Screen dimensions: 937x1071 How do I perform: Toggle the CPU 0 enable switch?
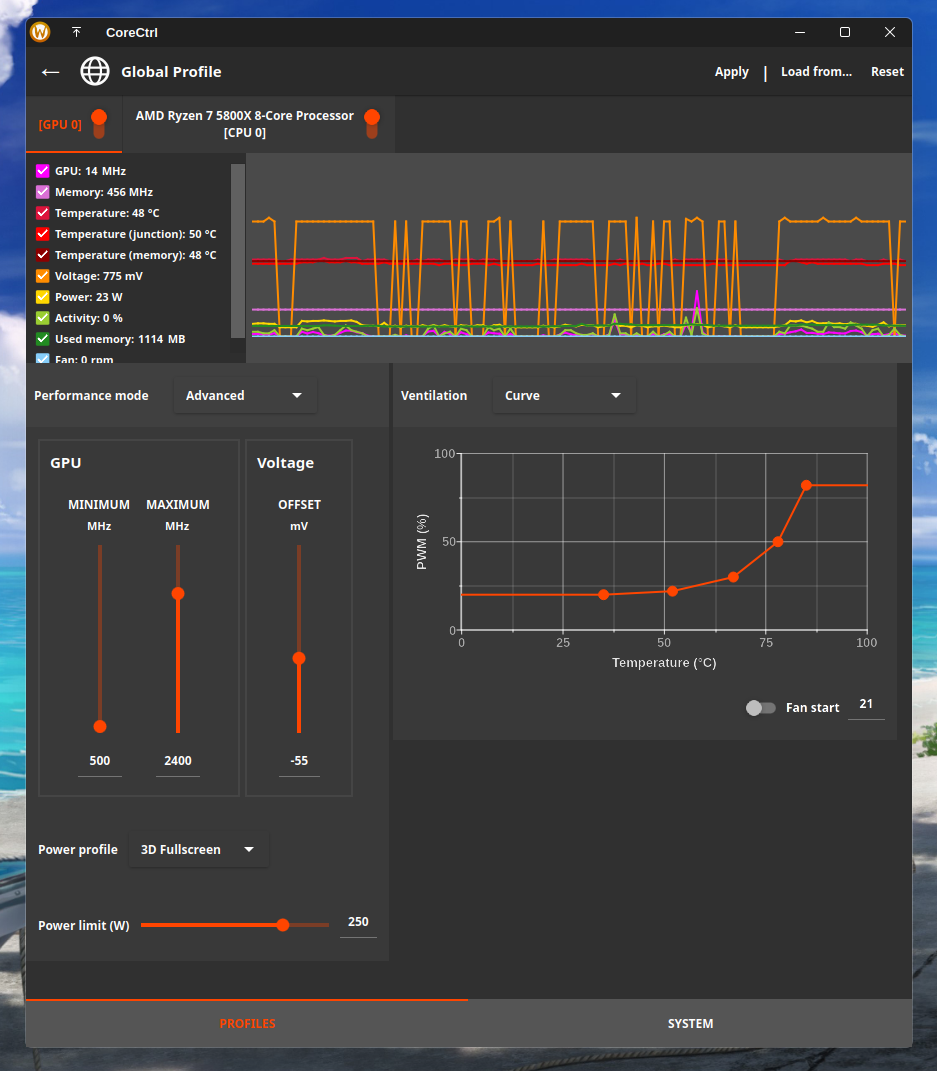tap(372, 124)
